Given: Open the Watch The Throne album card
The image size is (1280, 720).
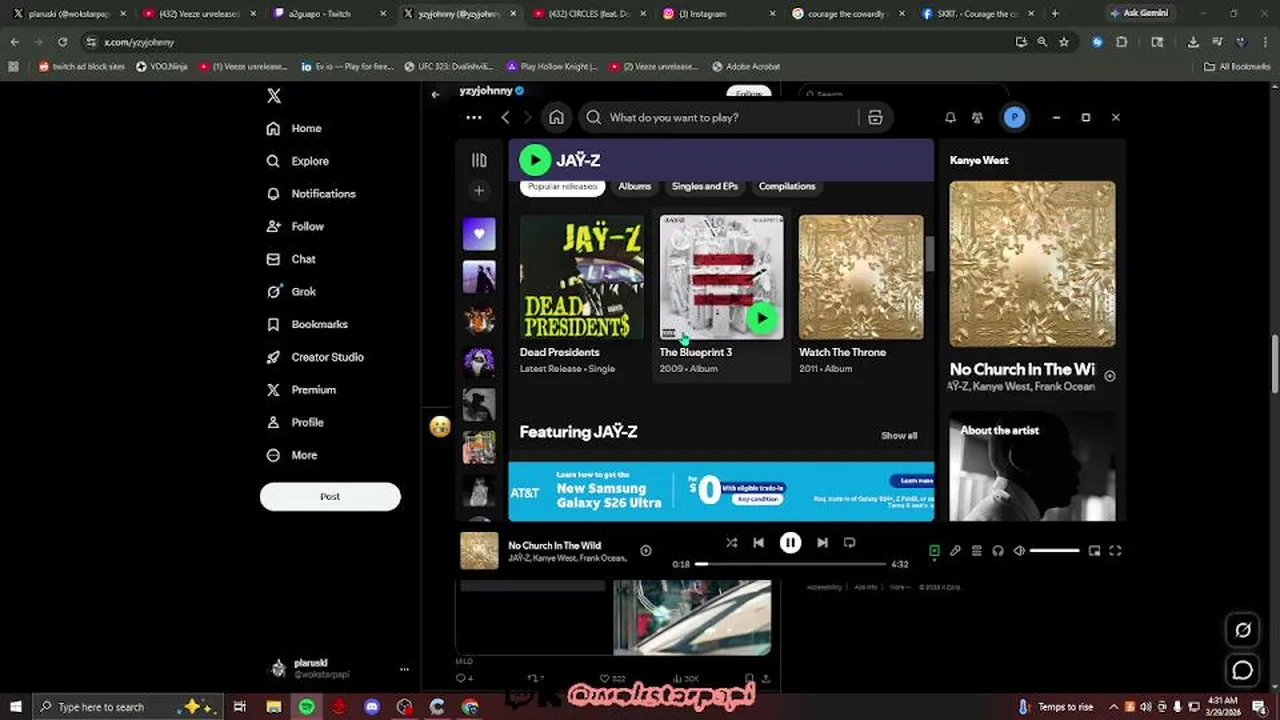Looking at the screenshot, I should (861, 295).
